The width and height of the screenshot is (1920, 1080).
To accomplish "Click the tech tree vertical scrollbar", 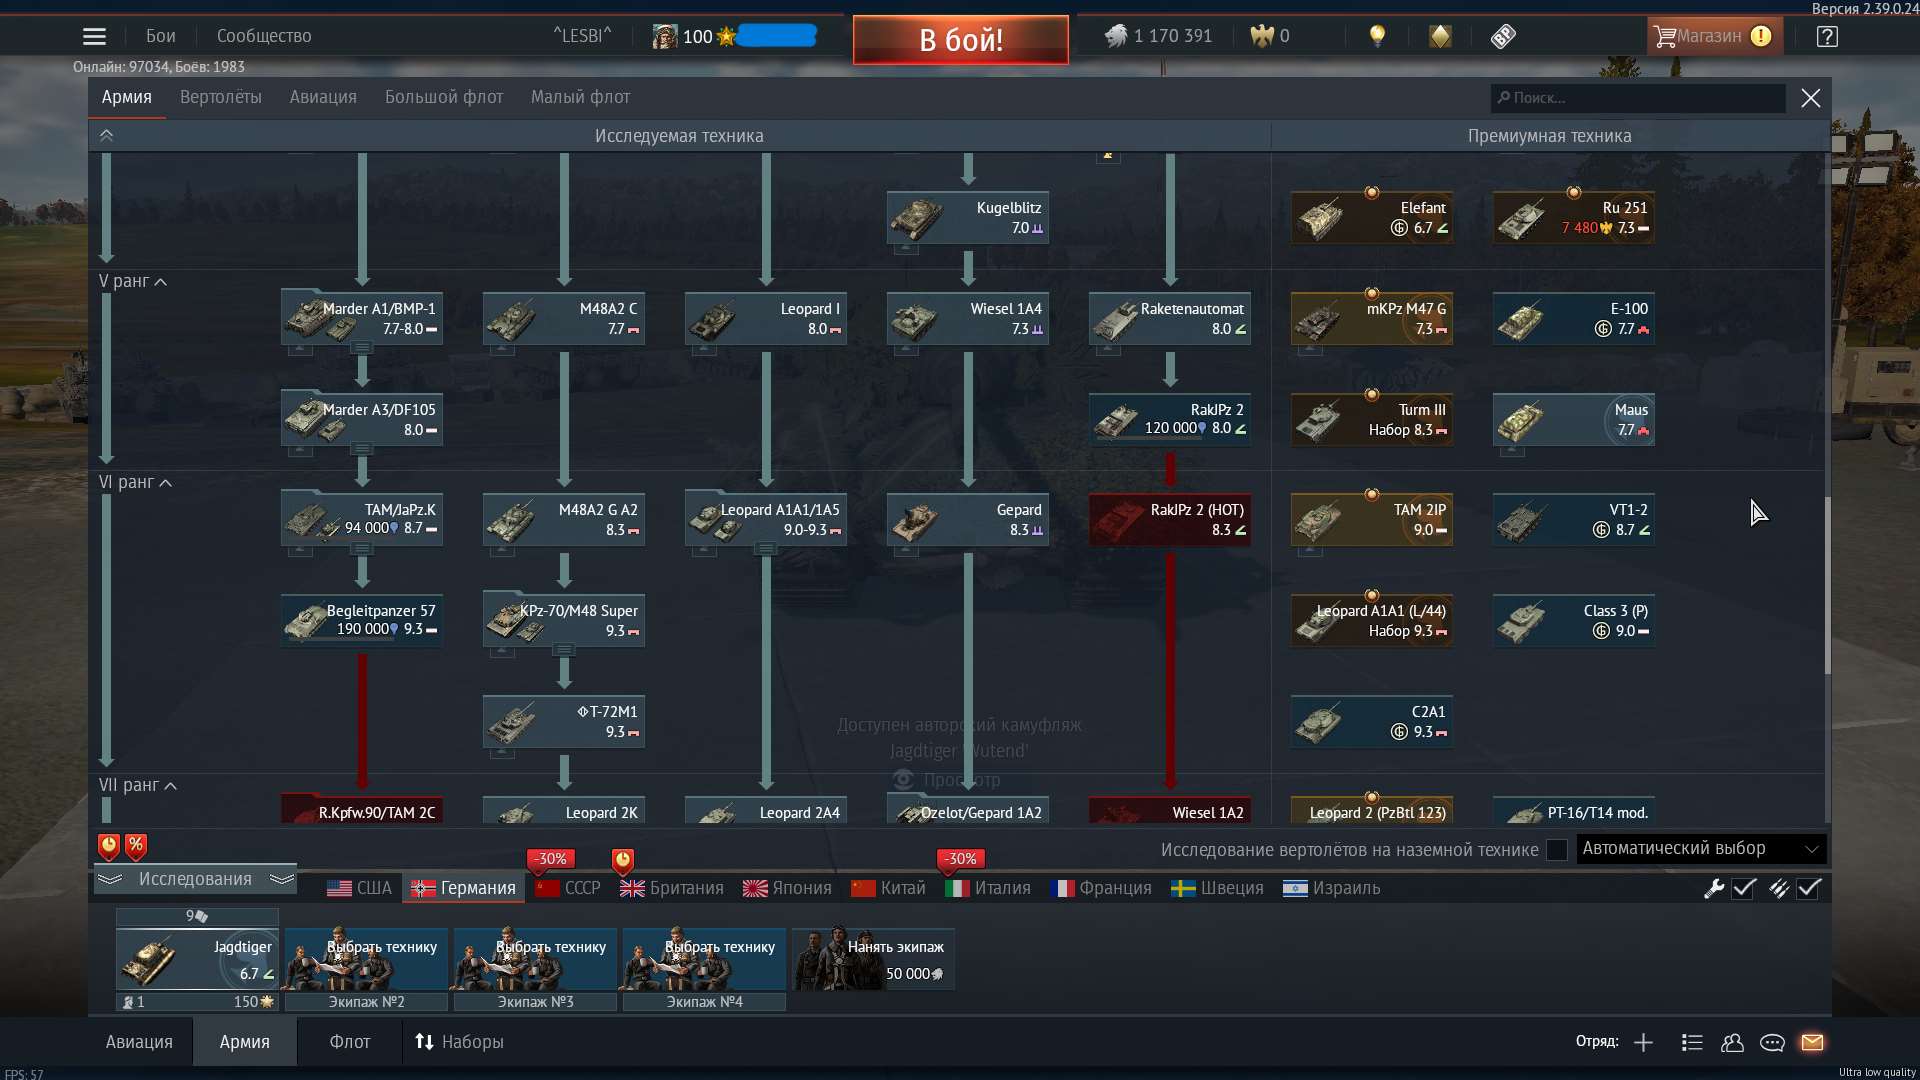I will [1827, 585].
